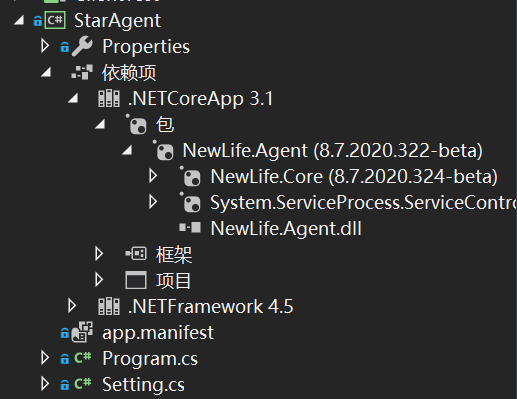Click the StarAgent C# project icon

click(55, 20)
